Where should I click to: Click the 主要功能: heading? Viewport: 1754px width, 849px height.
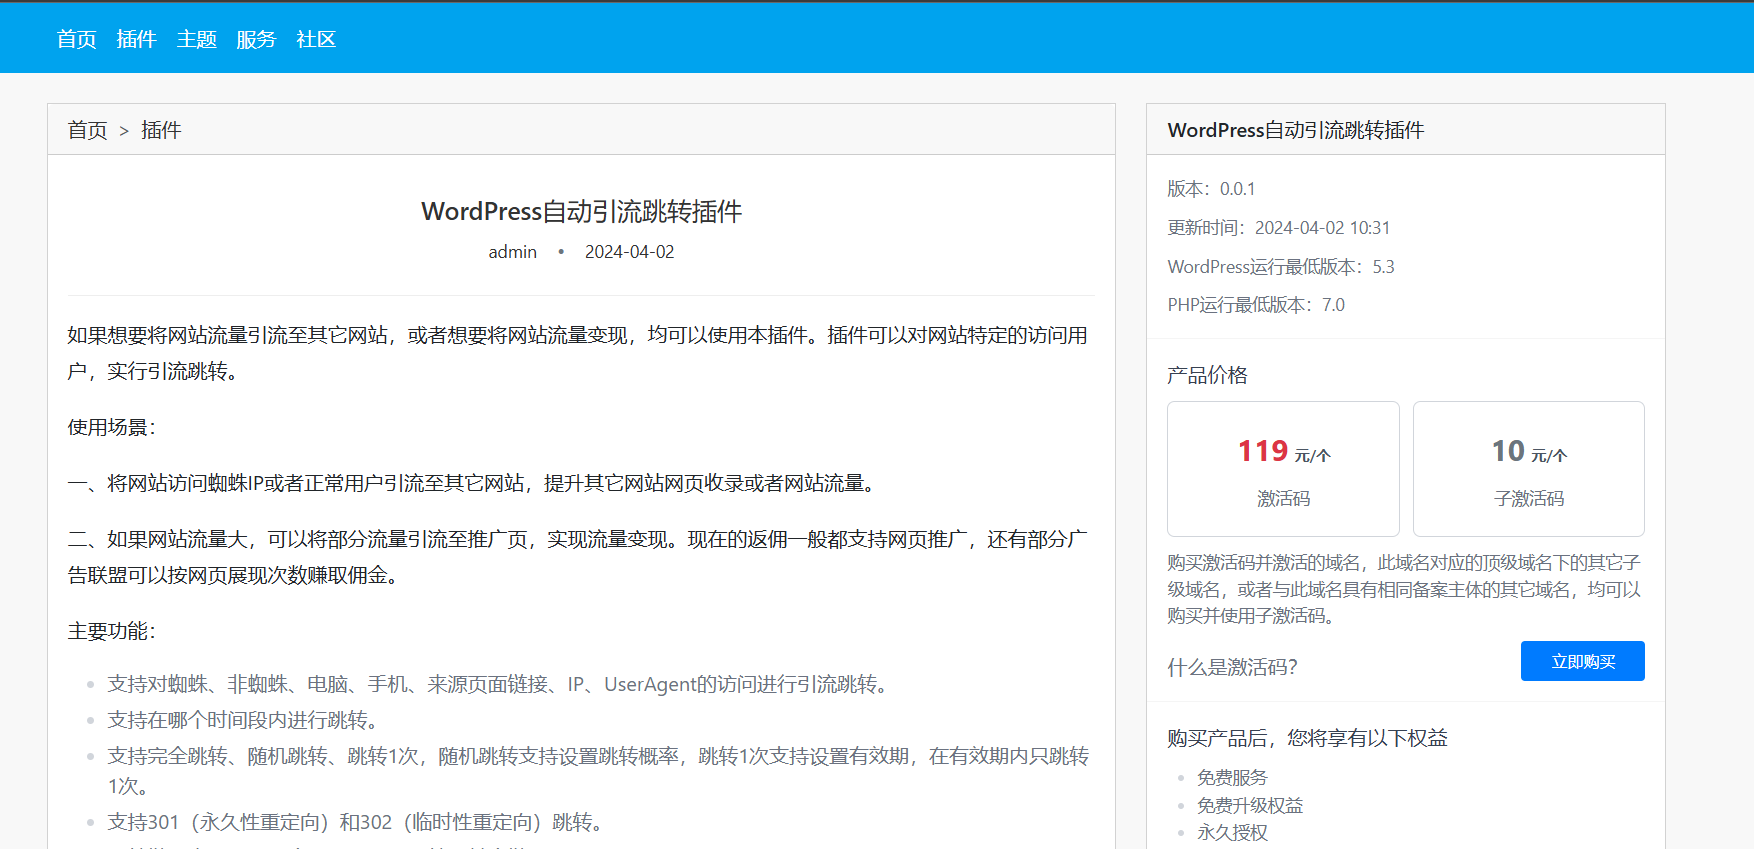tap(112, 631)
